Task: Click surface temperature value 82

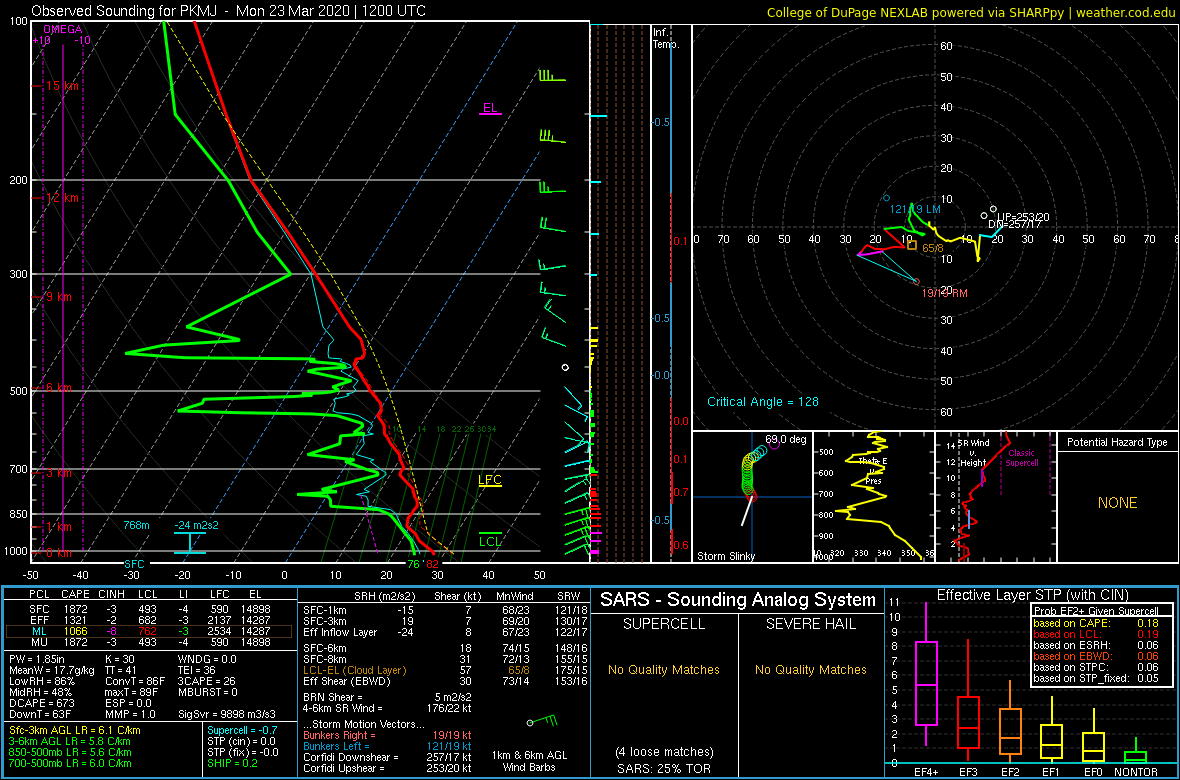Action: pos(432,563)
